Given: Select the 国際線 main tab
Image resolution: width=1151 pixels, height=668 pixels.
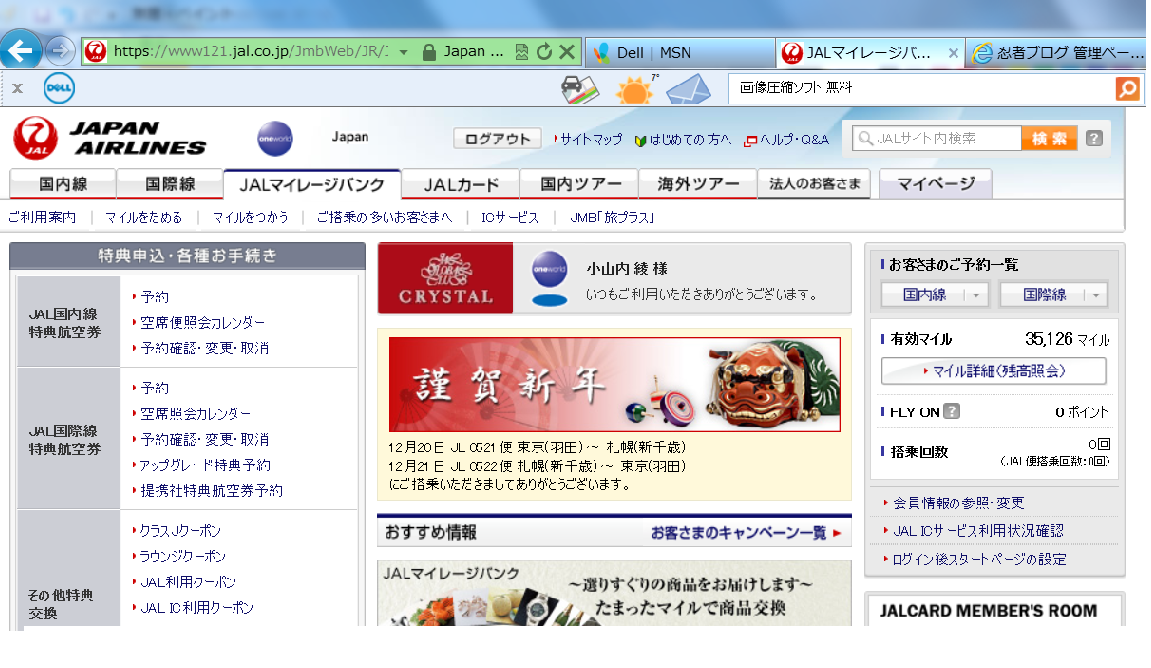Looking at the screenshot, I should 170,184.
